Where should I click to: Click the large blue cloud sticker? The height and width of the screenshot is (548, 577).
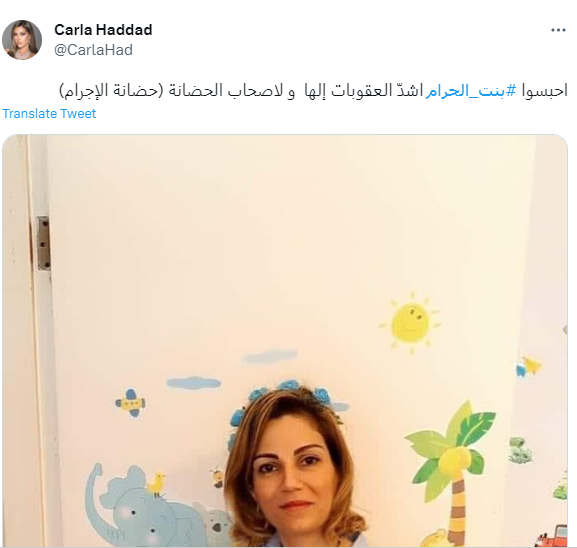[194, 383]
